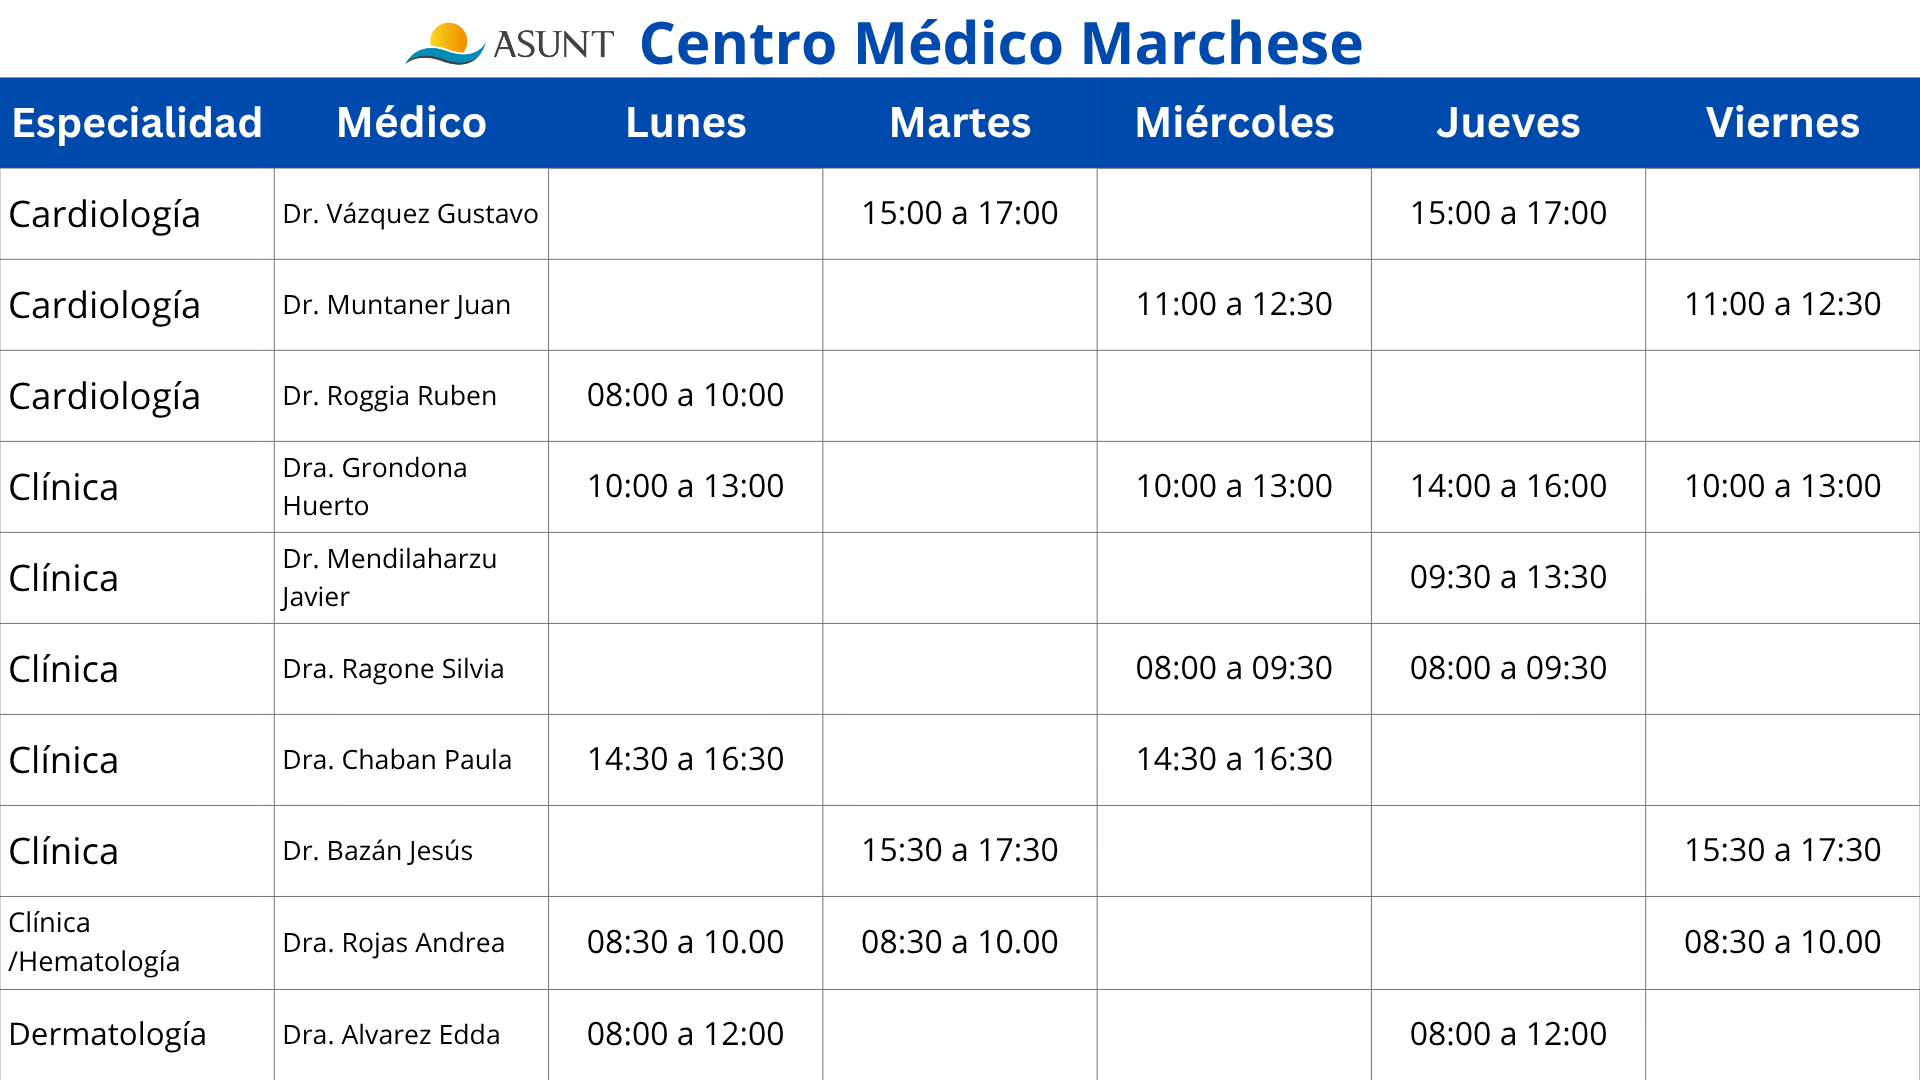1920x1080 pixels.
Task: Click the Viernes column header
Action: (x=1783, y=123)
